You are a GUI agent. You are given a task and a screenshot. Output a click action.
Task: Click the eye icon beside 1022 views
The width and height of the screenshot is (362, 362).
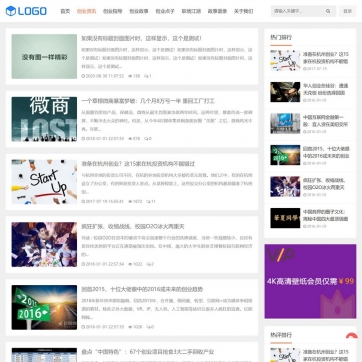tap(130, 264)
